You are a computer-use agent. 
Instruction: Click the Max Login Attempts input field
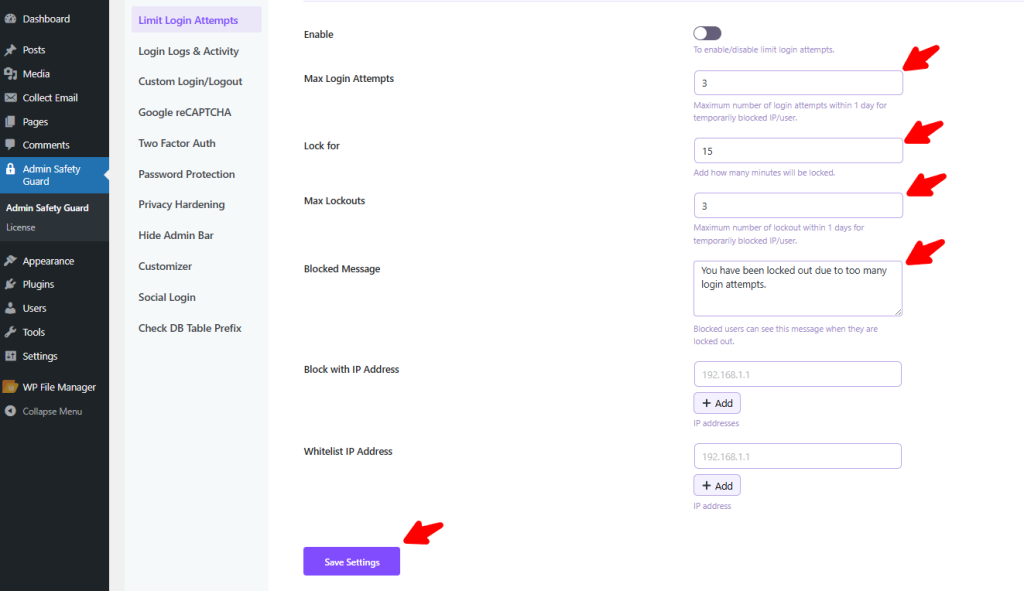(x=797, y=83)
